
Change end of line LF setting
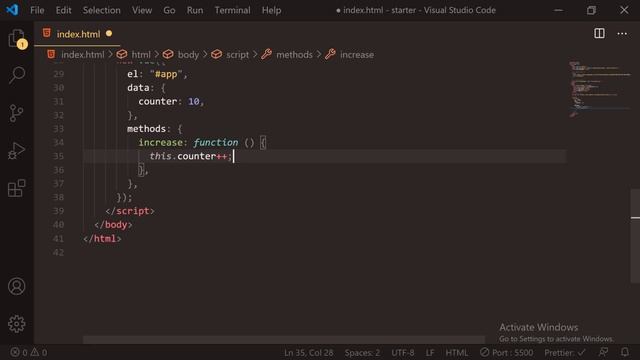click(430, 352)
